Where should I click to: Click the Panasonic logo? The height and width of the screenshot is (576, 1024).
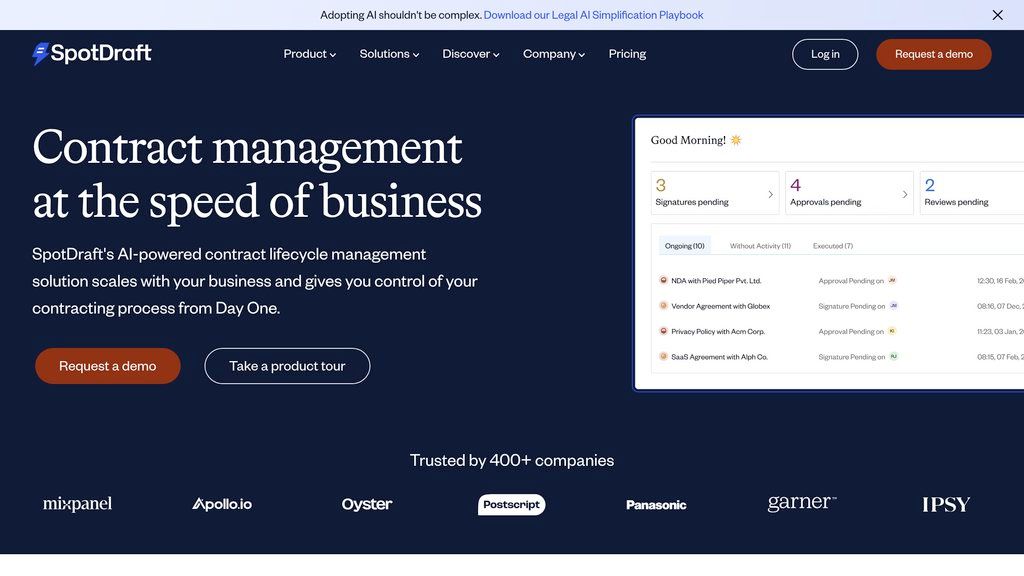point(656,505)
